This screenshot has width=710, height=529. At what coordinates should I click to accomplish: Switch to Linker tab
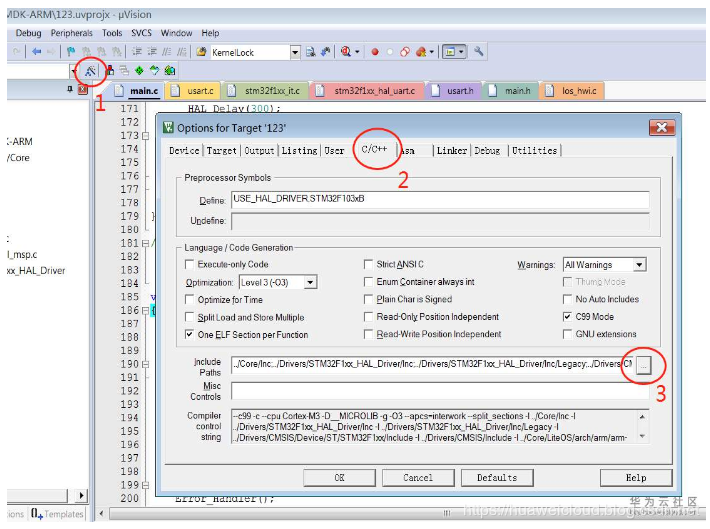451,150
